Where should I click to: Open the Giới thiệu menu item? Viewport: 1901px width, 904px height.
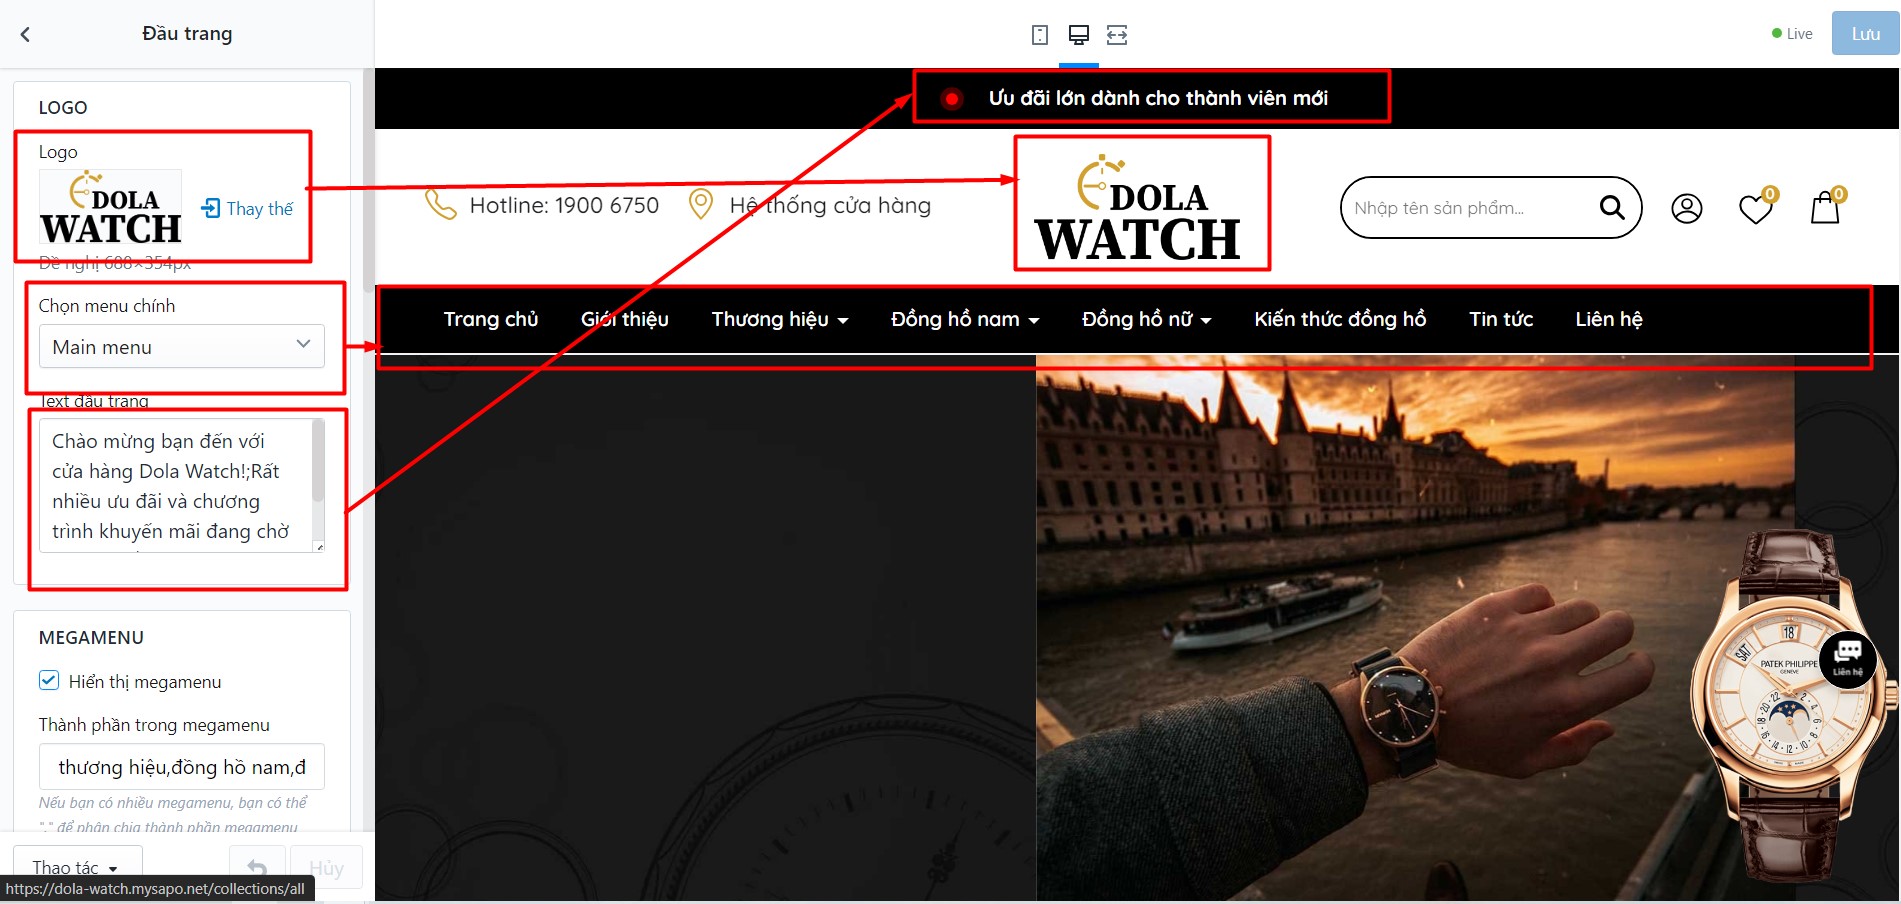coord(625,319)
